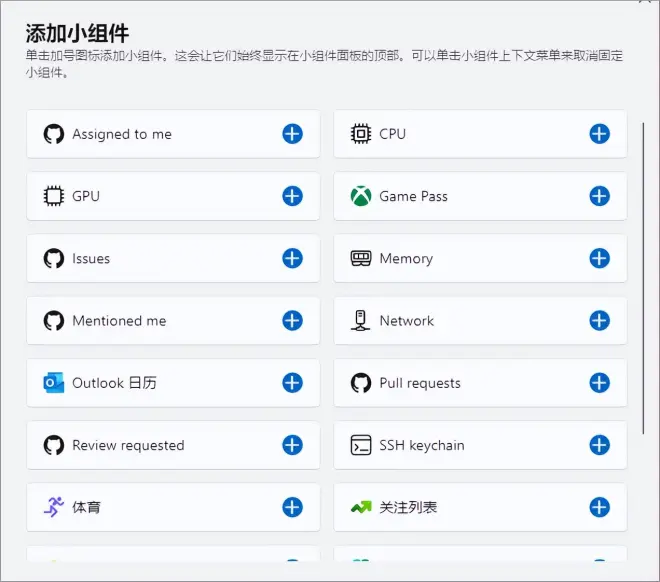Select the SSH keychain label

point(422,446)
